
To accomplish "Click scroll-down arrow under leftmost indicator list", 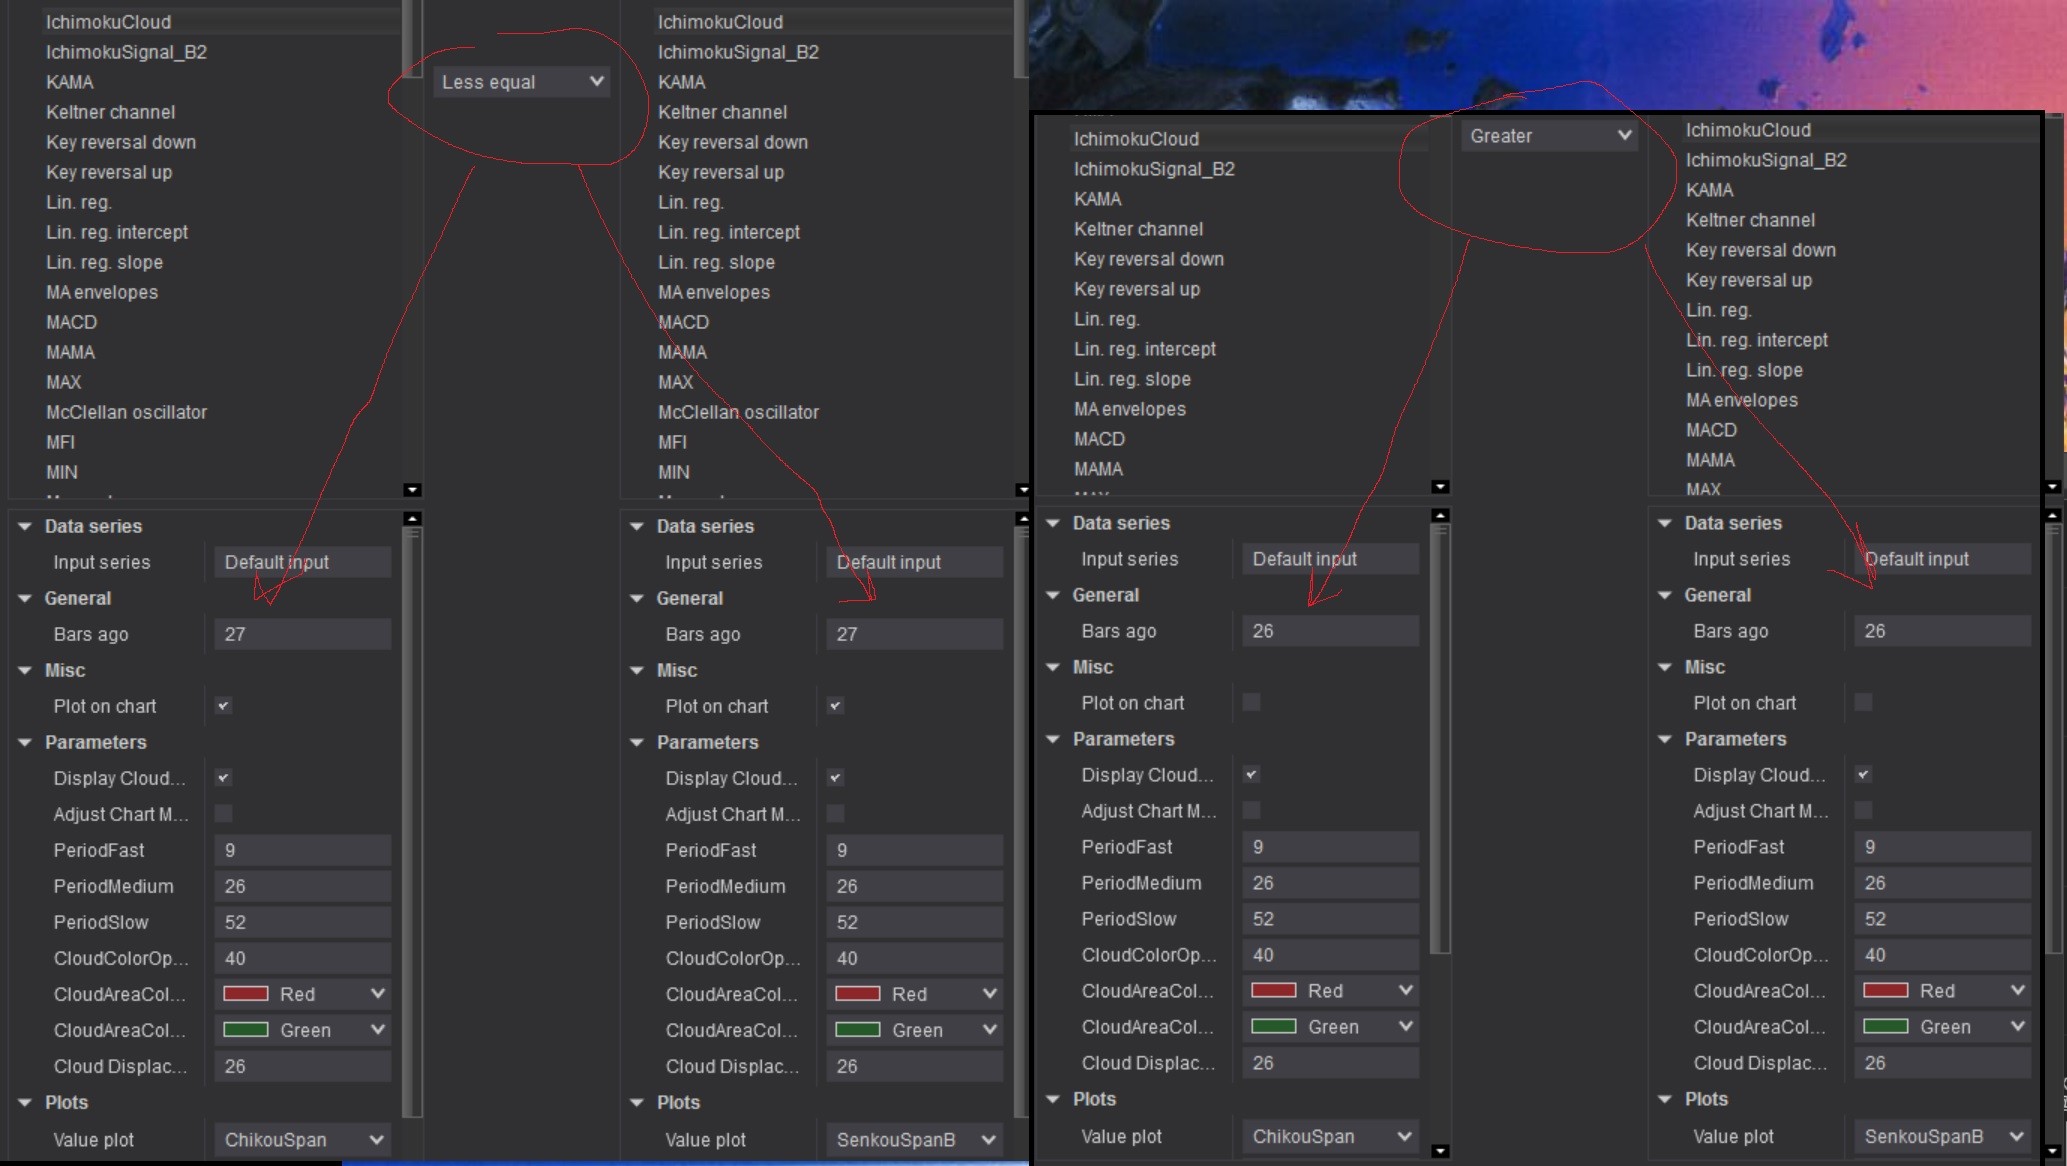I will click(x=412, y=490).
